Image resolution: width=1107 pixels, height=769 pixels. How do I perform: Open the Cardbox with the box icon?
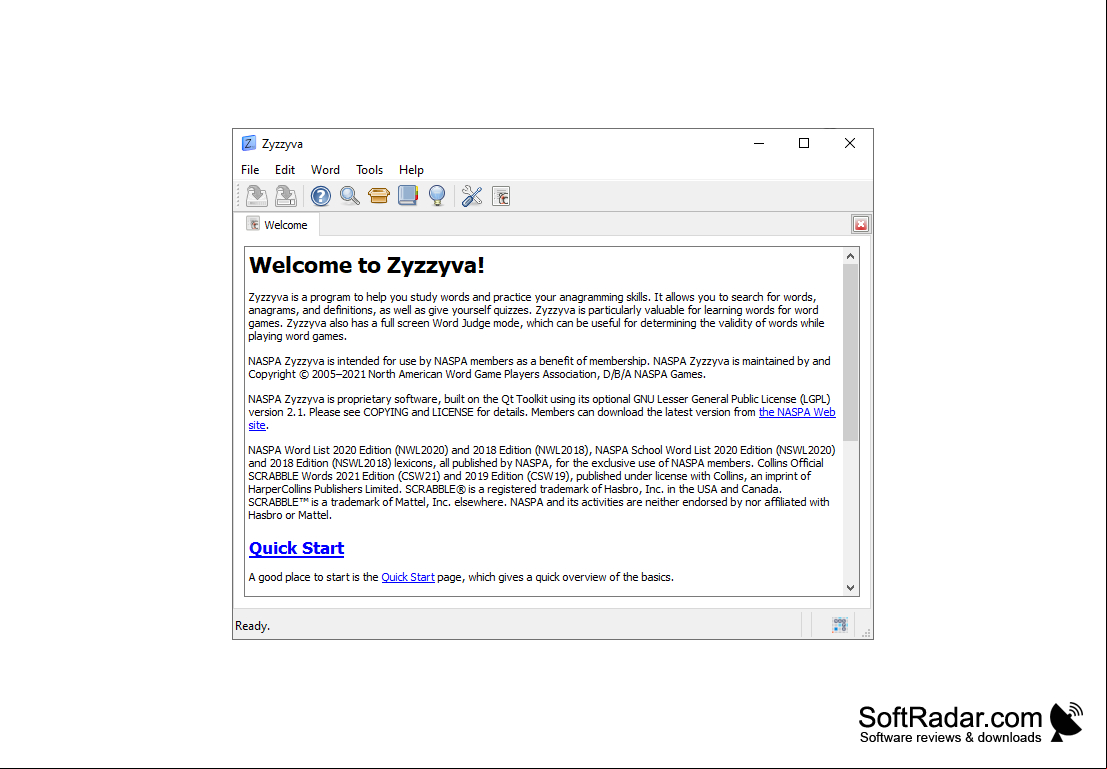[378, 196]
